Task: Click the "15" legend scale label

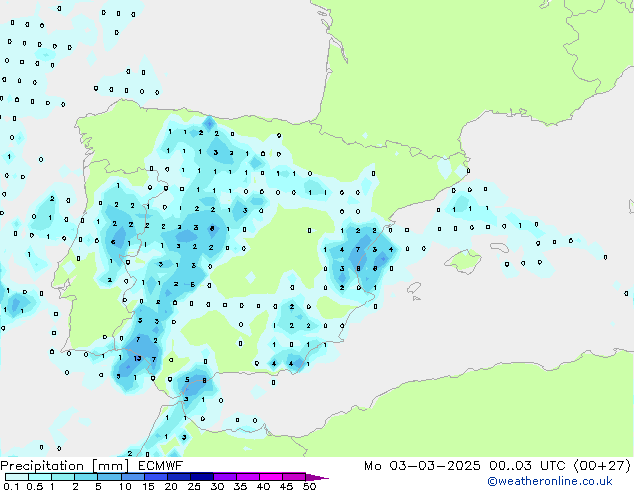Action: (148, 486)
